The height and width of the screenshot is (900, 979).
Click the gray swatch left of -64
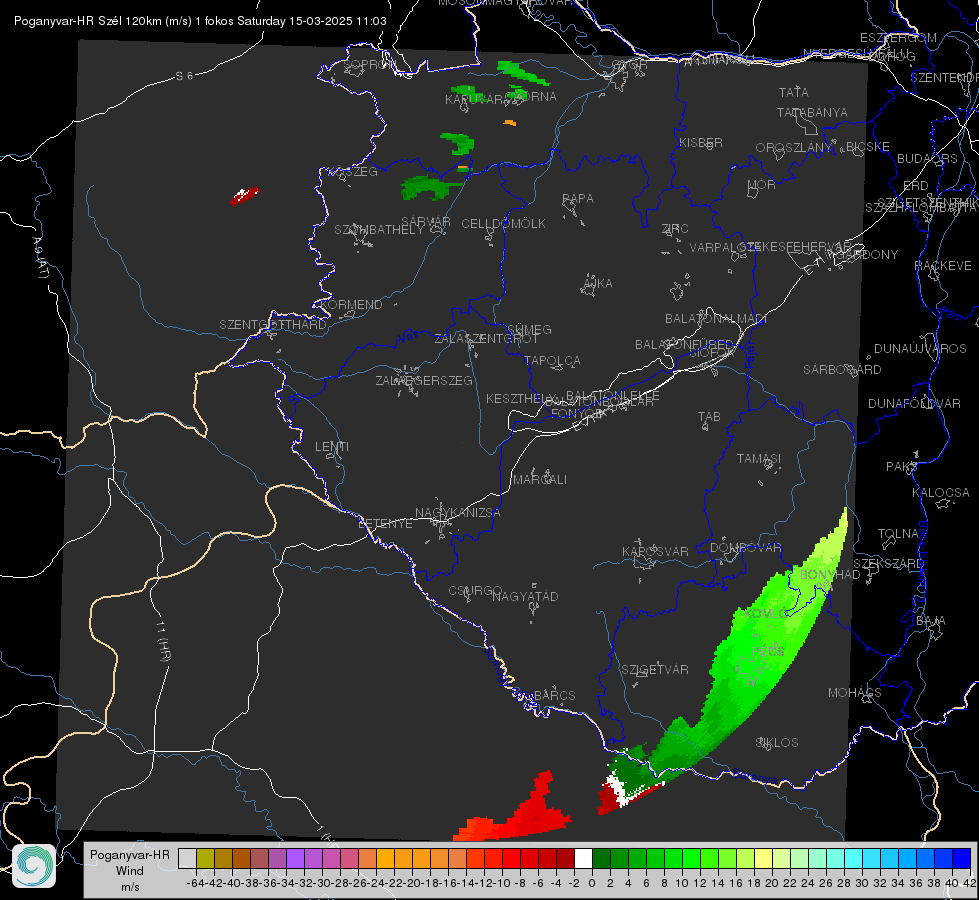point(187,858)
